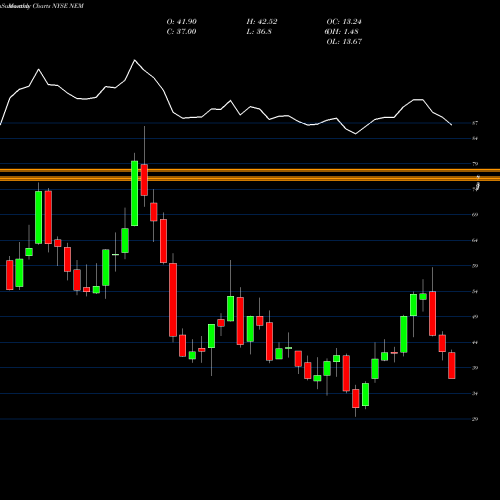Click the 'OL: 13.67' reading

click(344, 42)
